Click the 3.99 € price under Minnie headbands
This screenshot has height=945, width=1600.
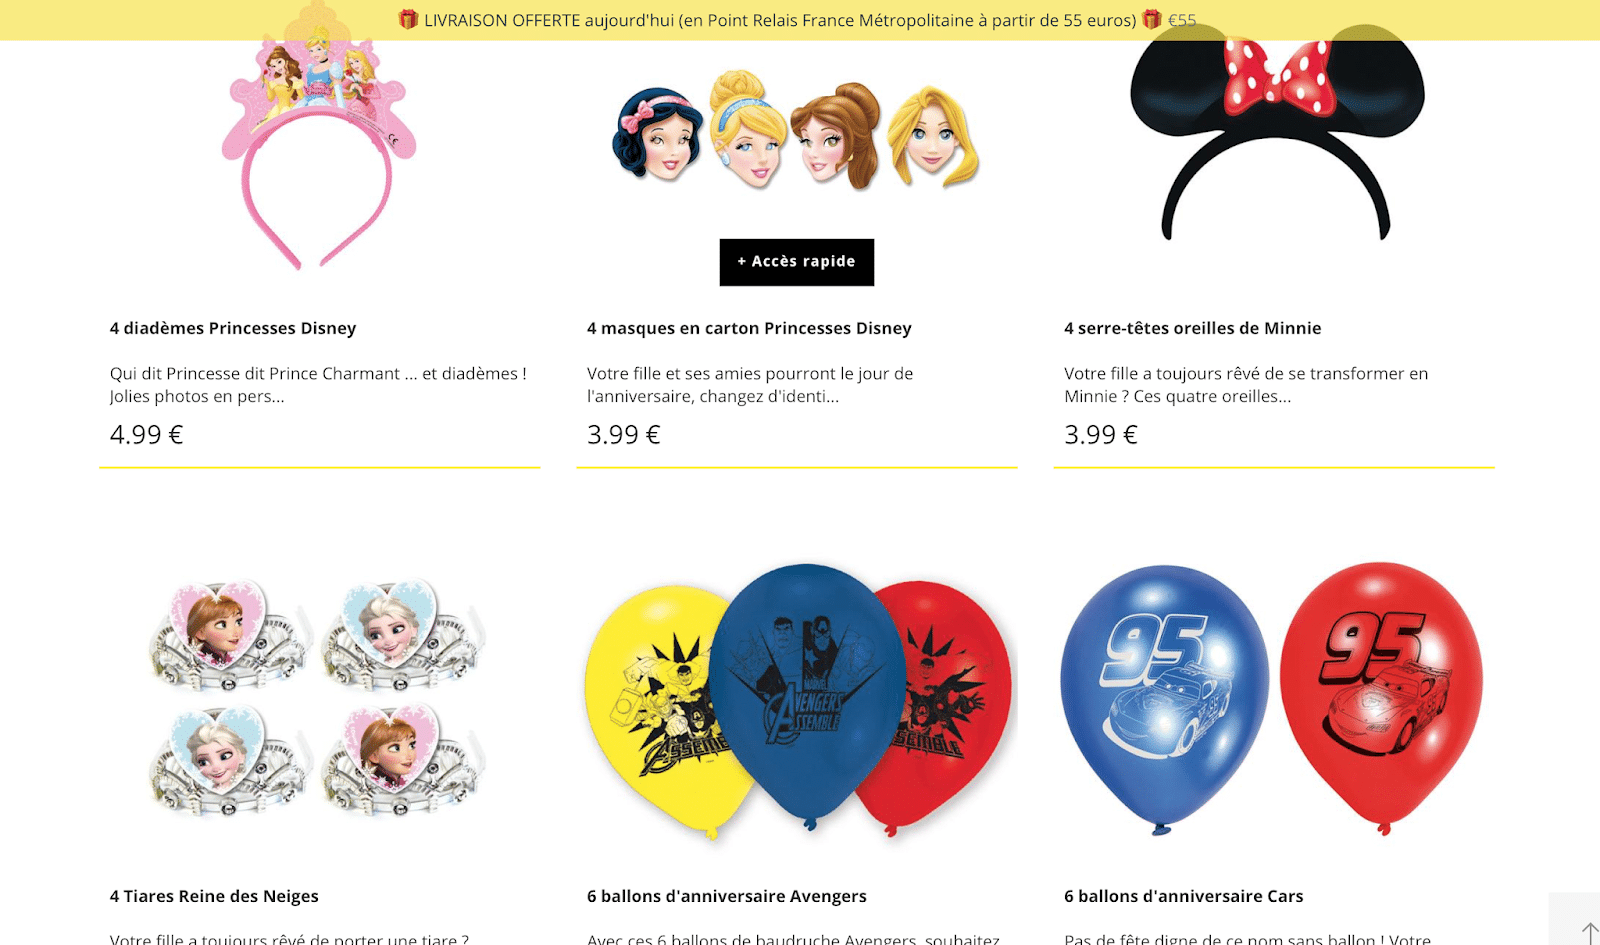tap(1101, 435)
